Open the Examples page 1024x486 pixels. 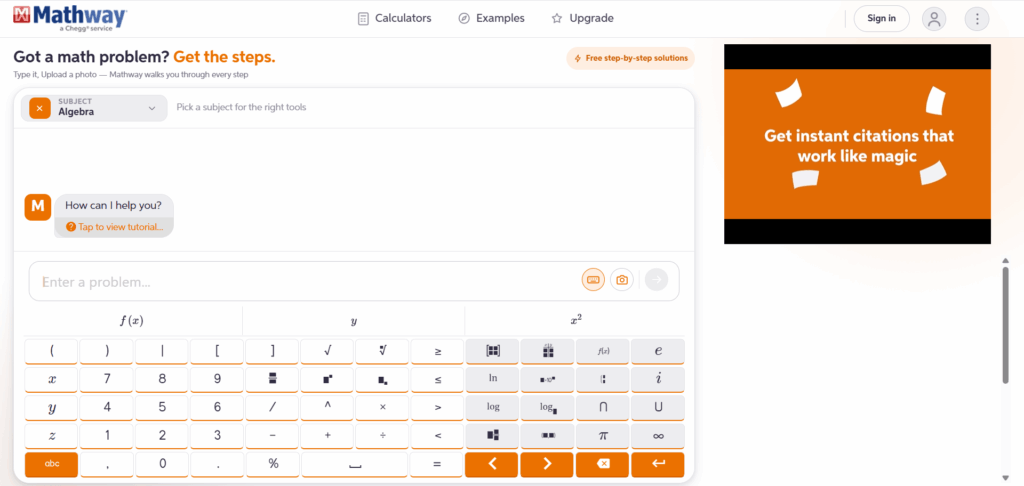tap(491, 18)
